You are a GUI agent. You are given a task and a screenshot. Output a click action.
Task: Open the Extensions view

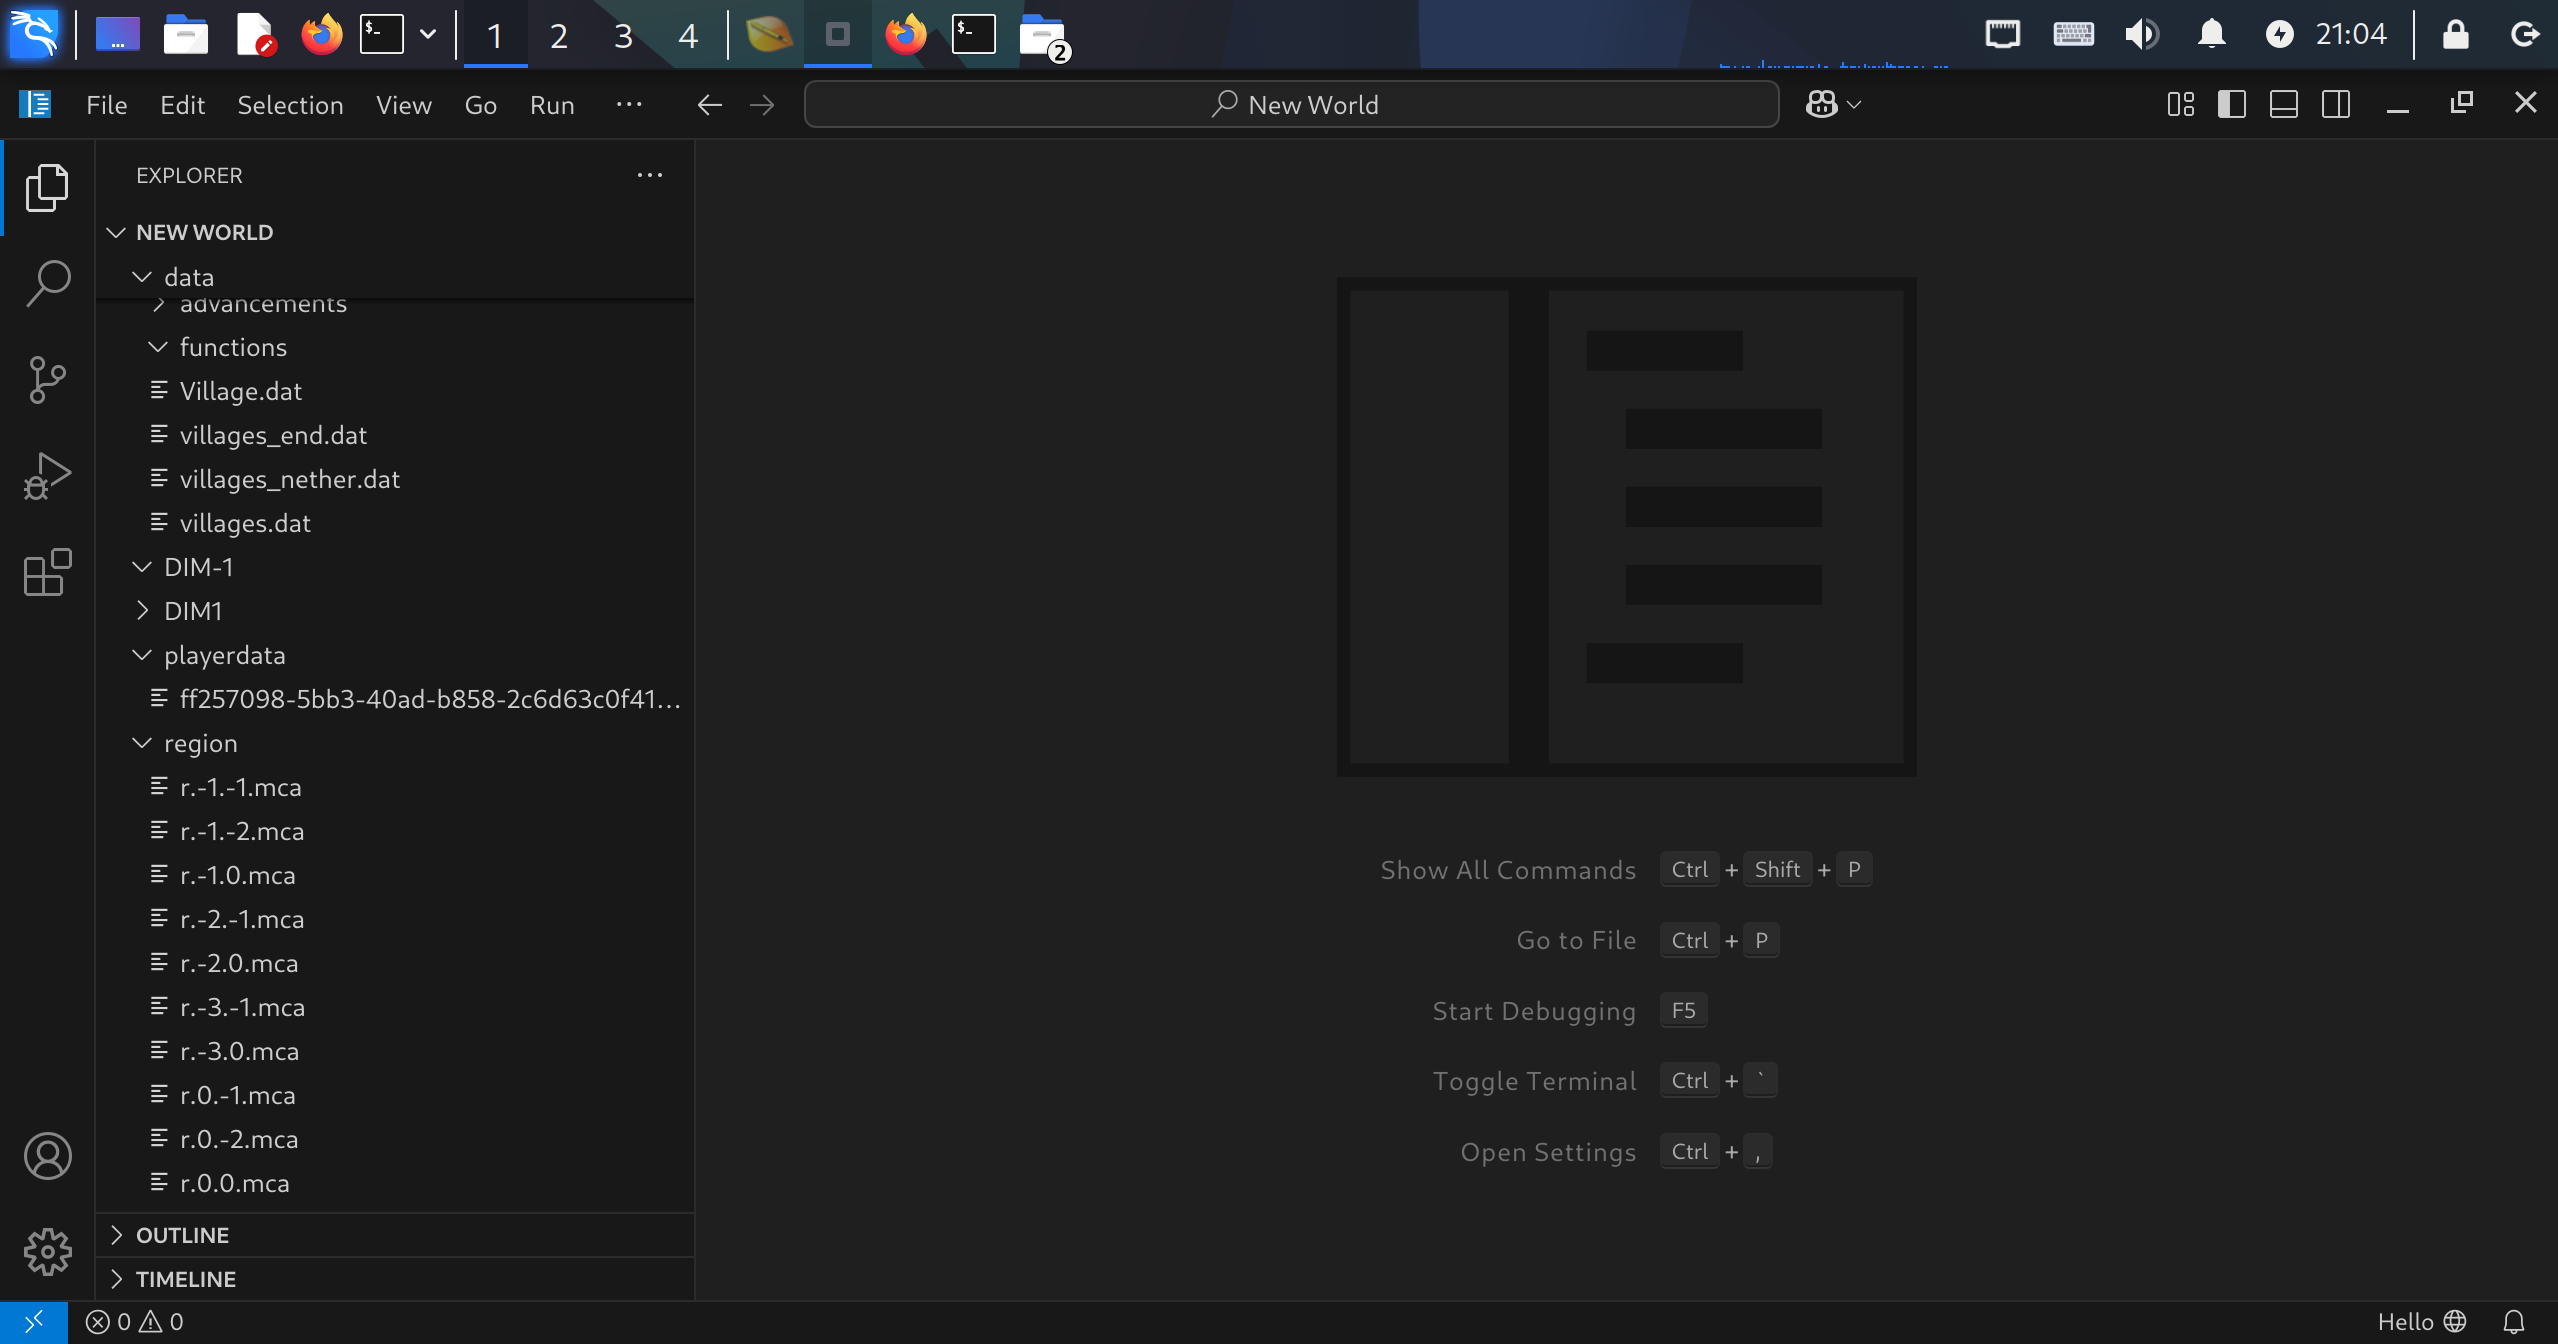[x=47, y=573]
